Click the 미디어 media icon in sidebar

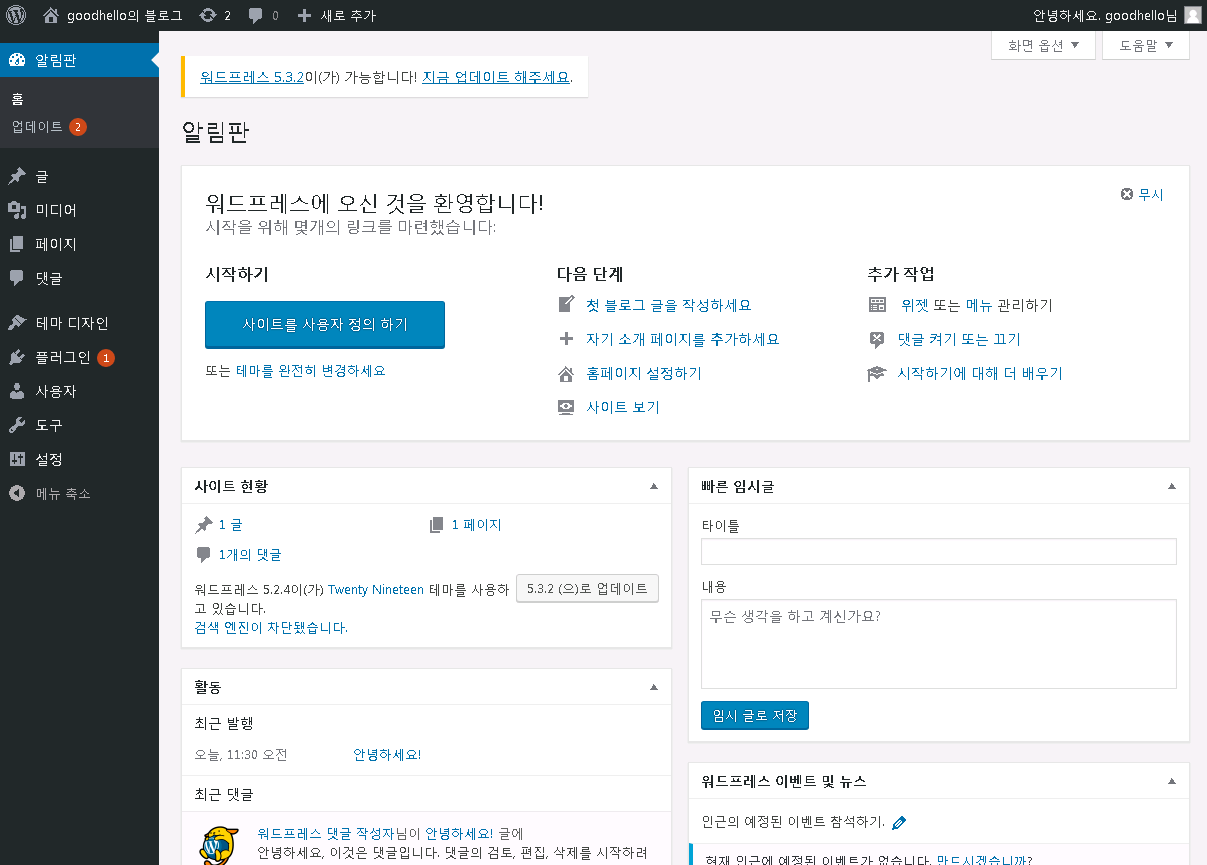17,210
